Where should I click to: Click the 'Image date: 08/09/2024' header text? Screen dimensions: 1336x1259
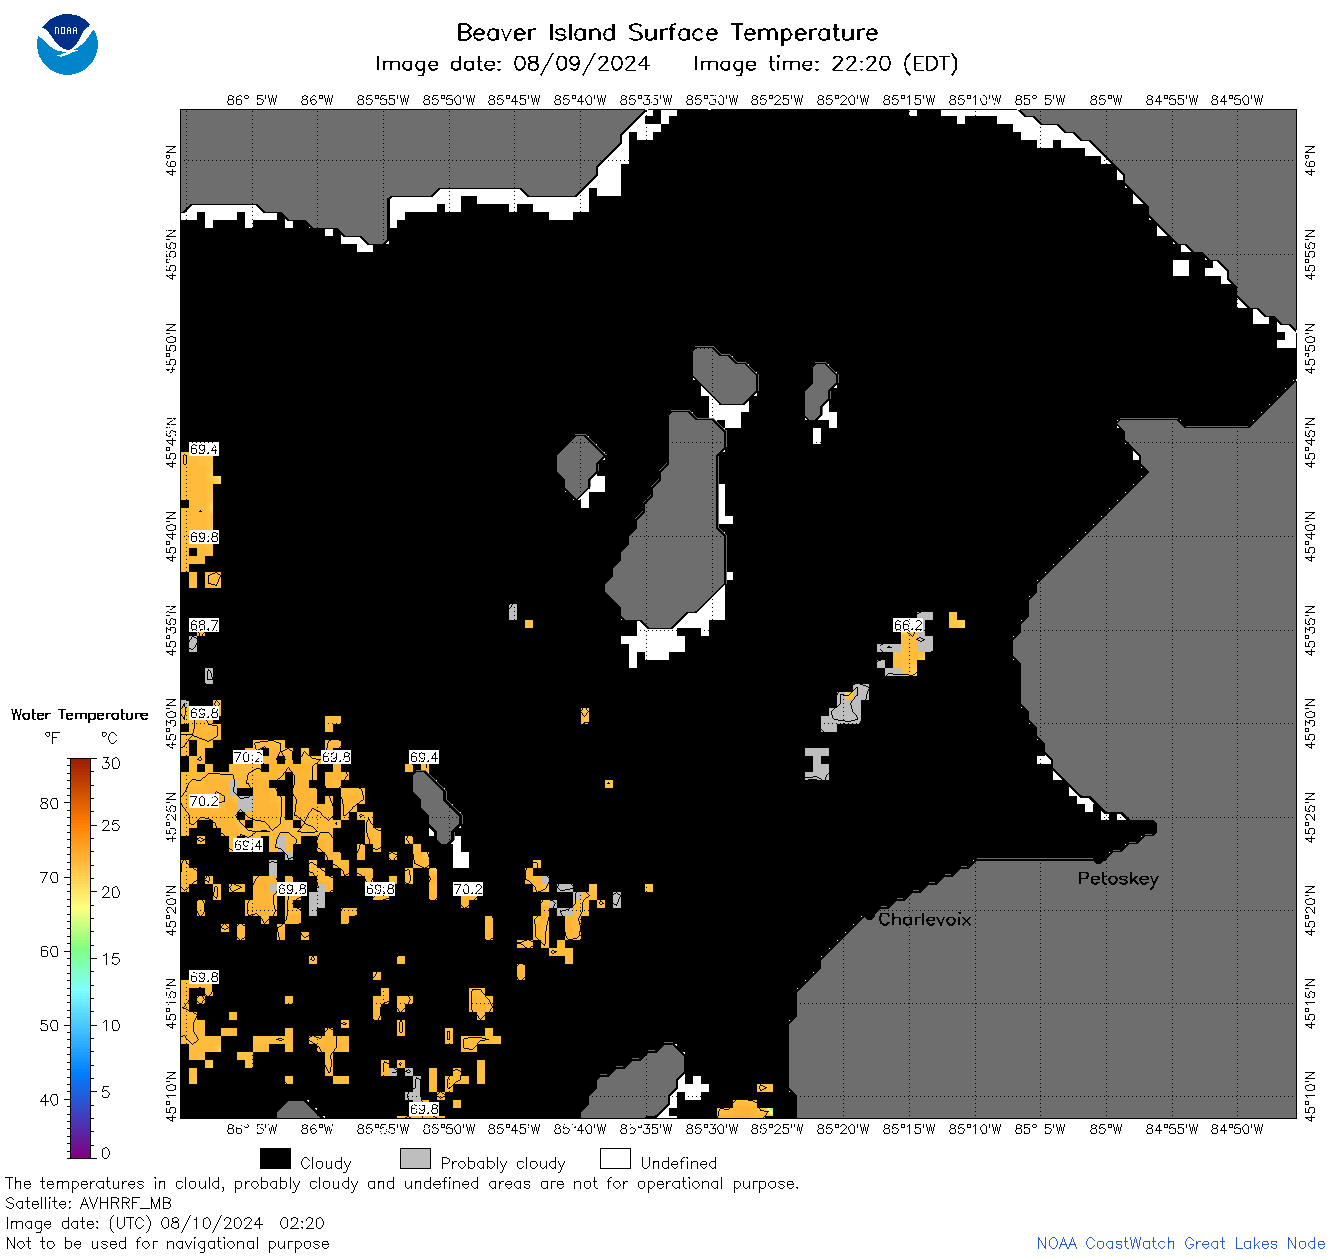[x=512, y=64]
